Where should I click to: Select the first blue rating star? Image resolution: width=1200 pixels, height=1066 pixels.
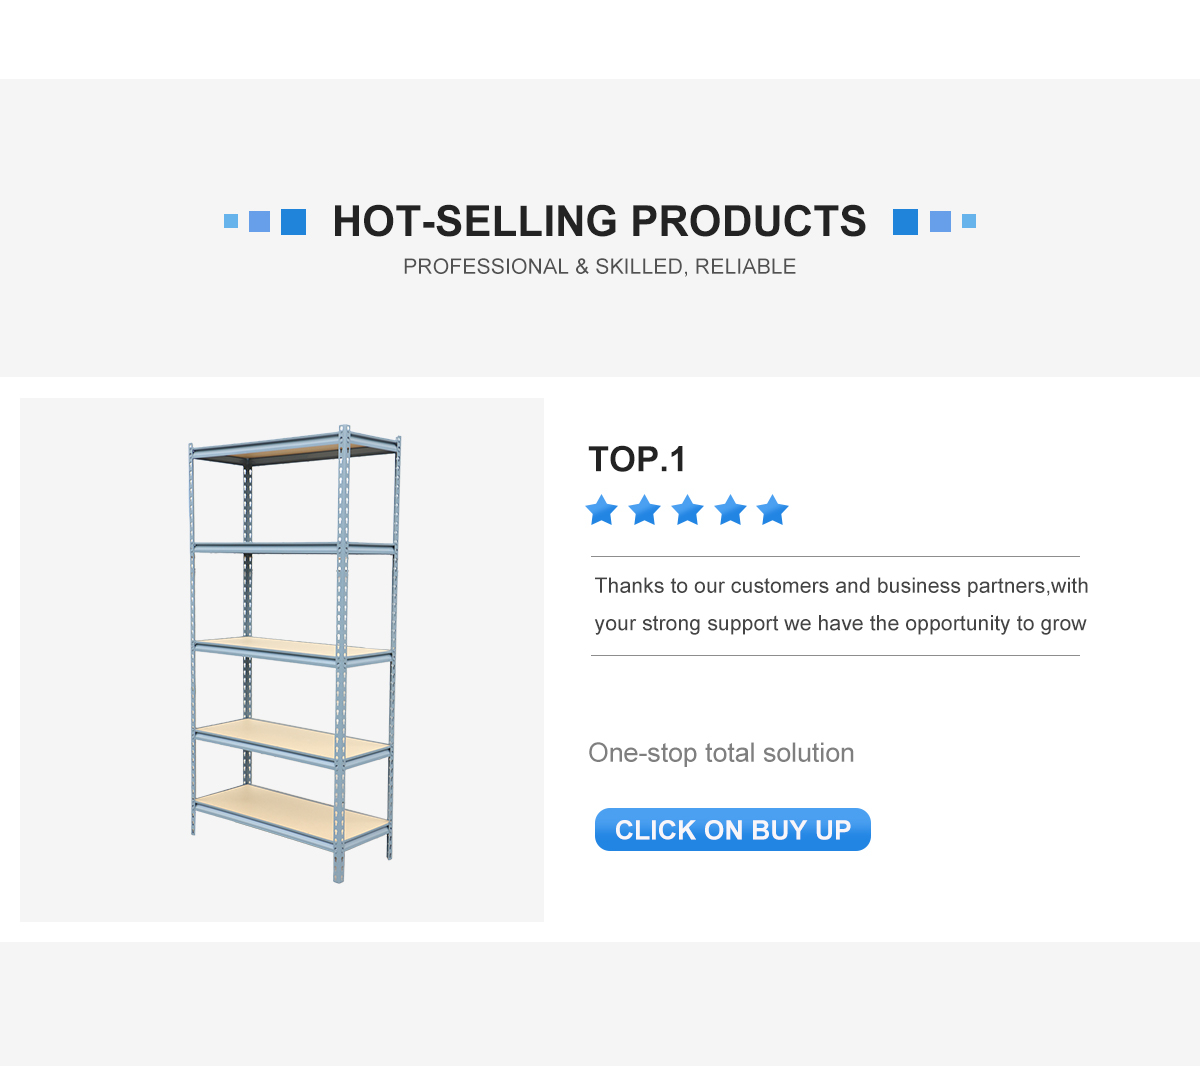click(602, 510)
